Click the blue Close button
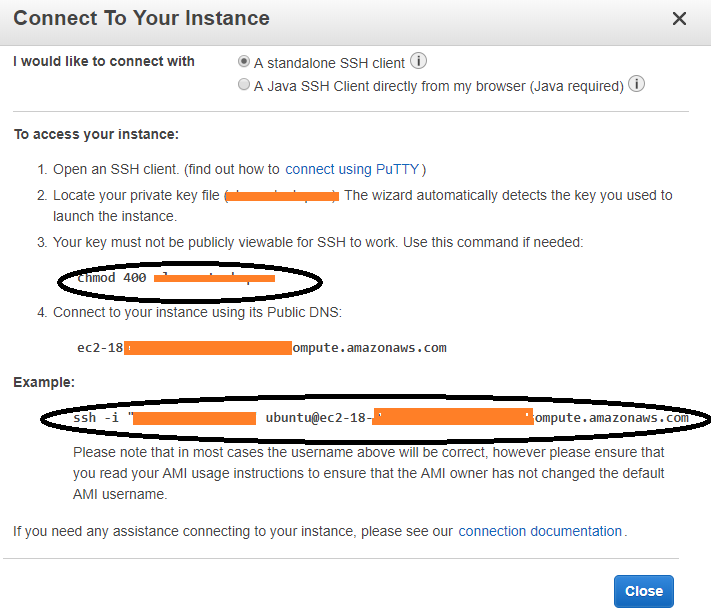The height and width of the screenshot is (613, 711). tap(643, 591)
